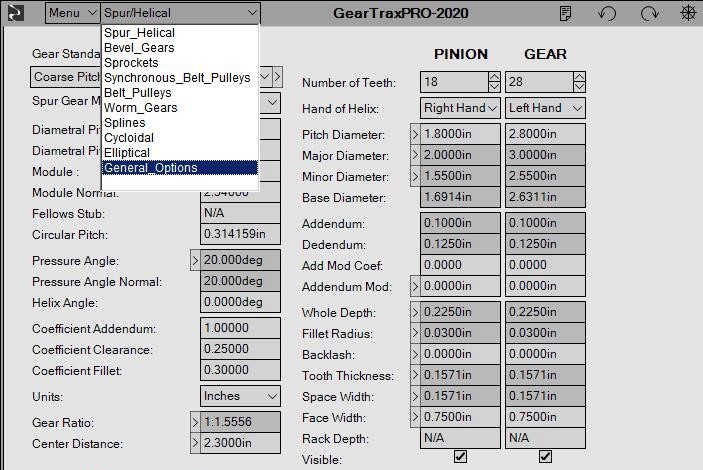Click Helix Angle field 0.0000deg
The width and height of the screenshot is (703, 470).
tap(240, 302)
